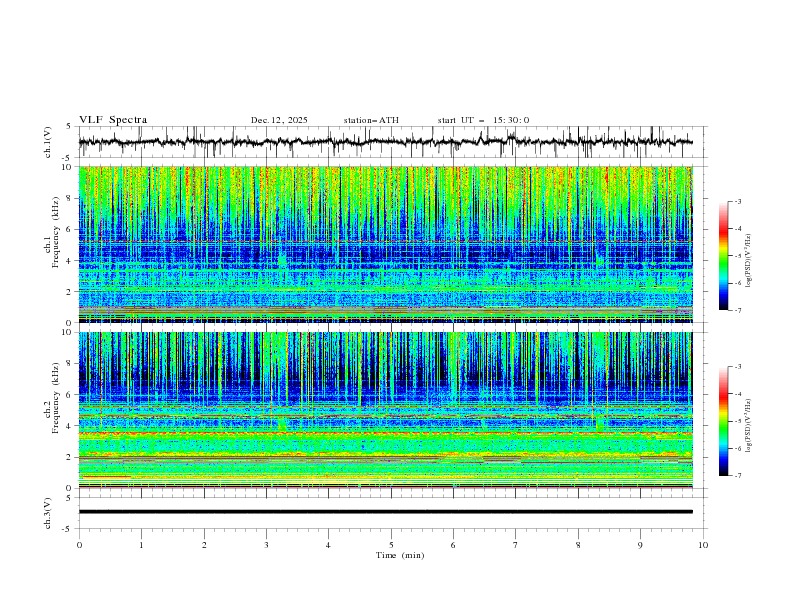Click the "-3" value on ch.1 color bar
Screen dimensions: 792x612
tap(737, 201)
